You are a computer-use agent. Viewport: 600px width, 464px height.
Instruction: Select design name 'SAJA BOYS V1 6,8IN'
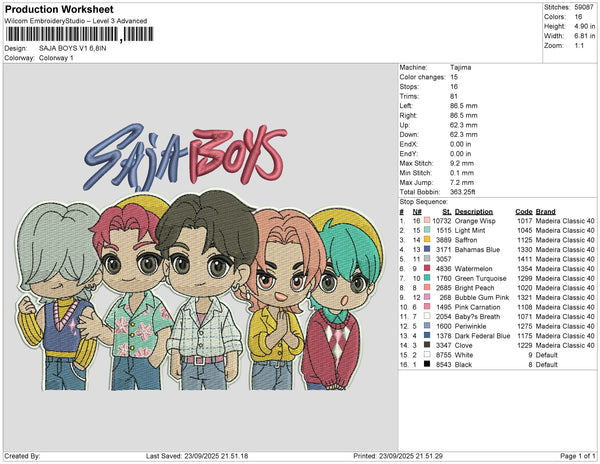click(73, 49)
